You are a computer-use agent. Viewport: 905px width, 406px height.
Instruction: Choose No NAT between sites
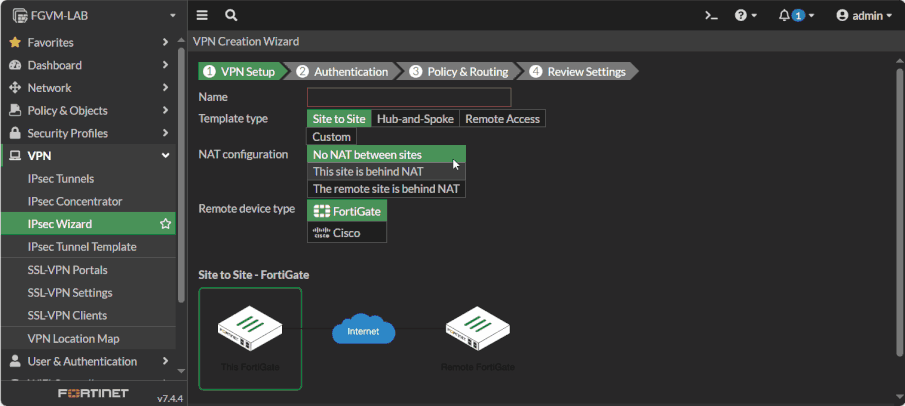tap(386, 155)
